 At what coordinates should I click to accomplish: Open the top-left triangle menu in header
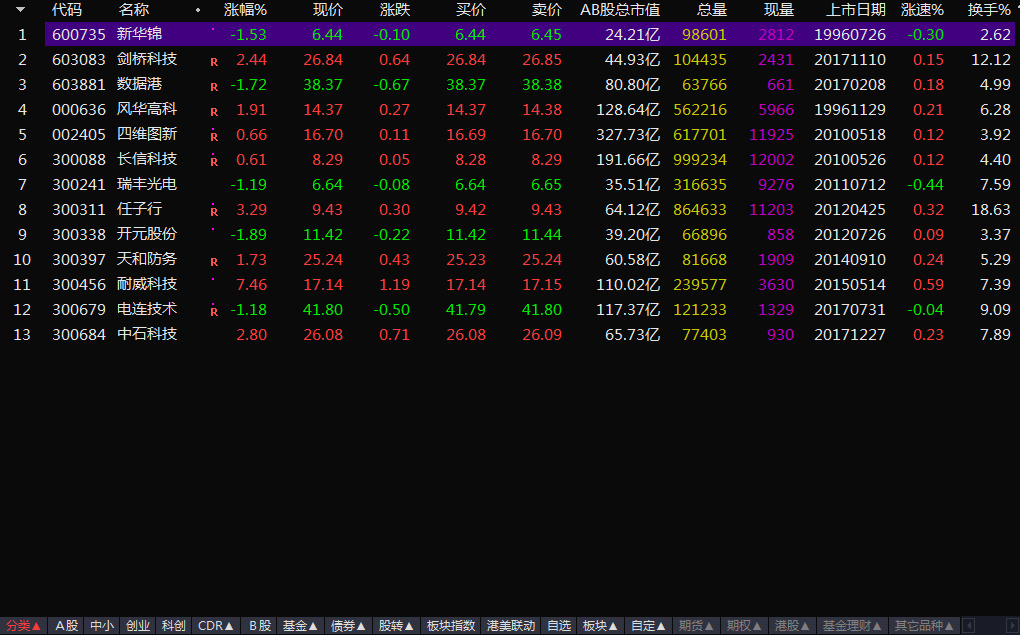pos(20,10)
